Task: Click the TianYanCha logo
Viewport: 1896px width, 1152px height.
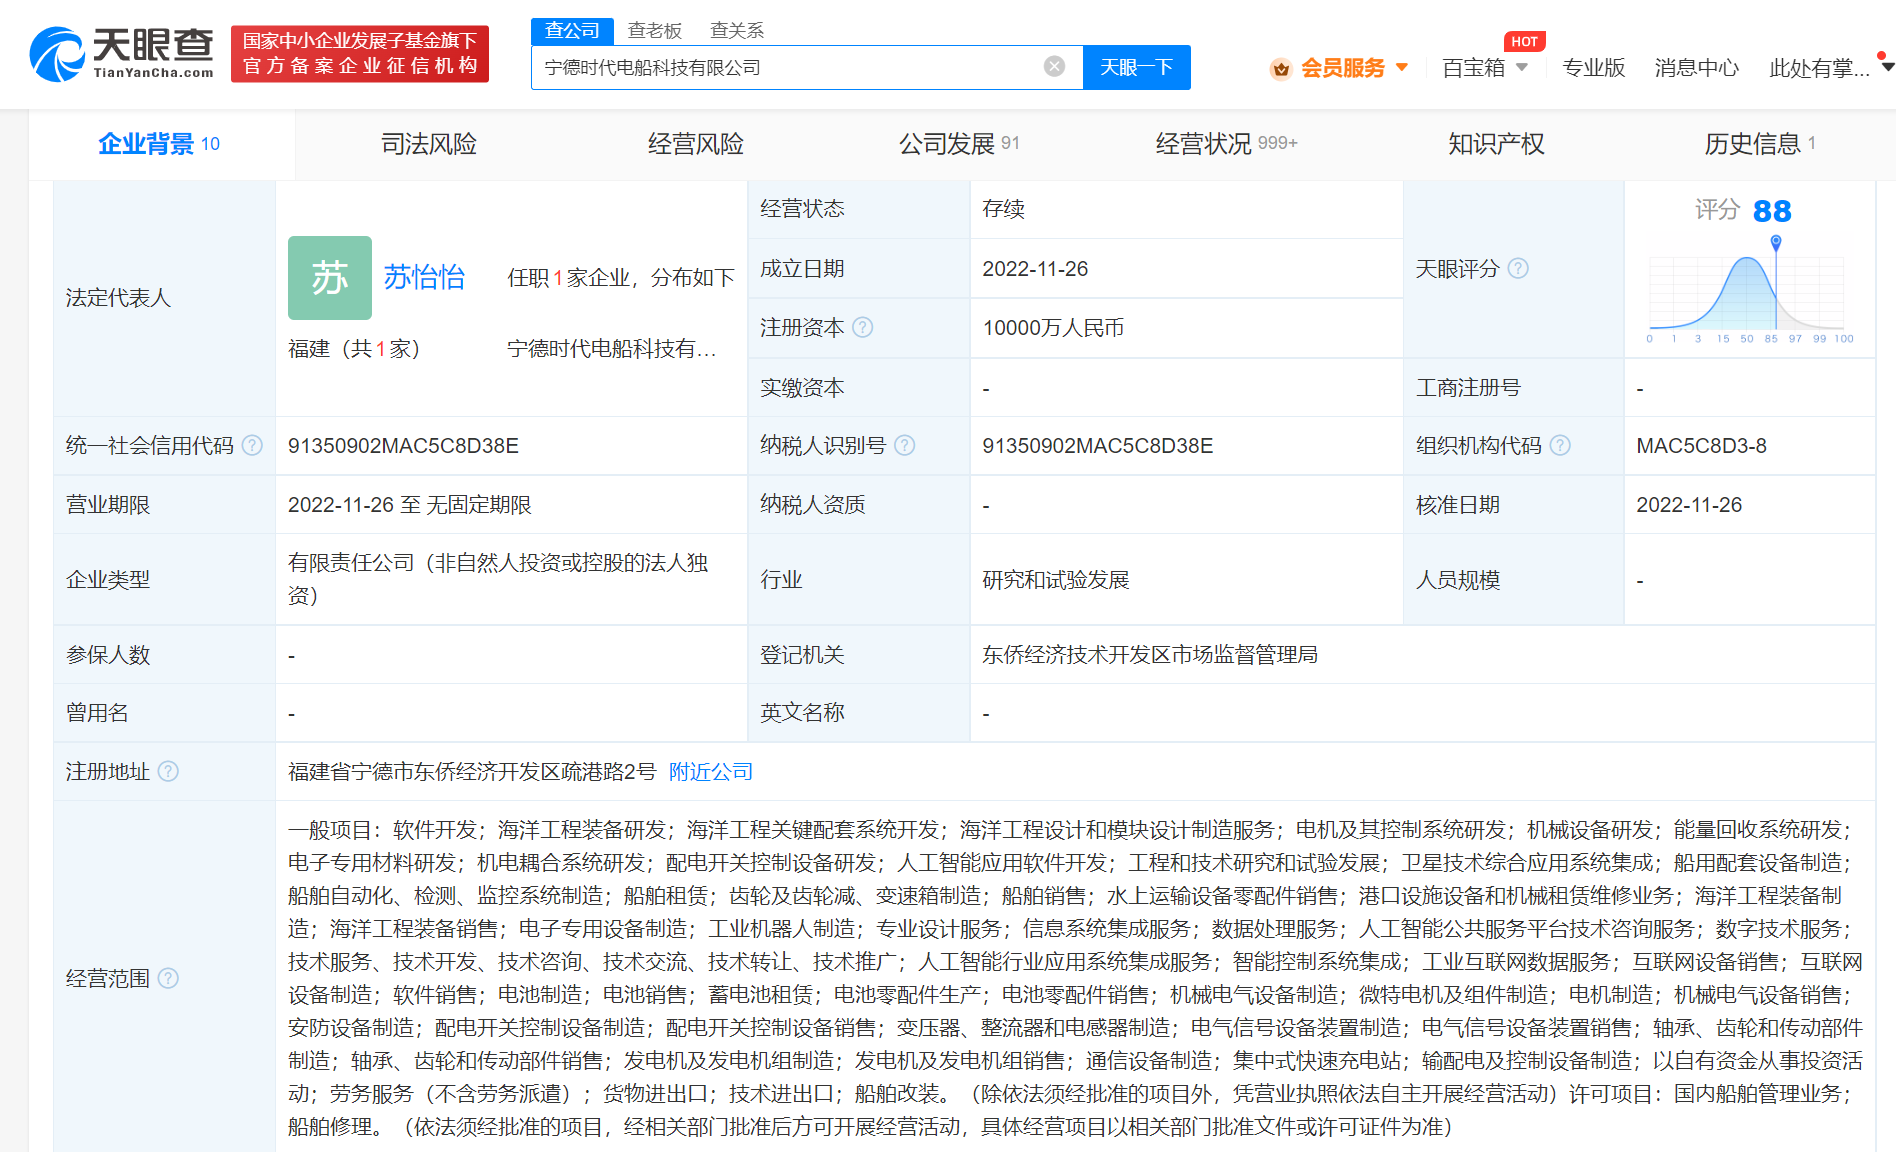Action: point(122,54)
